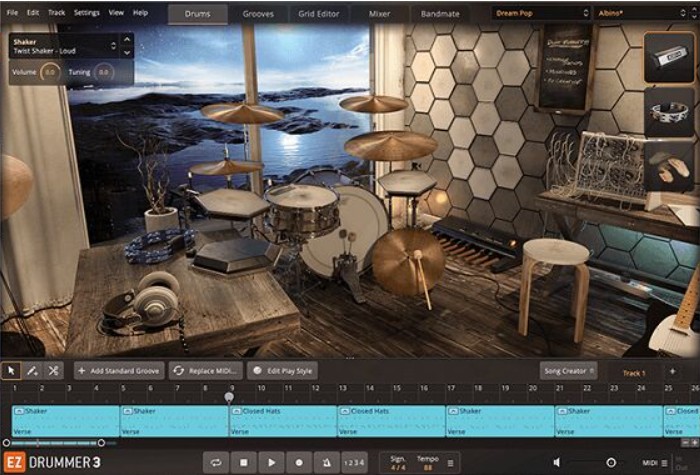Open the View menu
The image size is (700, 475).
coord(116,12)
